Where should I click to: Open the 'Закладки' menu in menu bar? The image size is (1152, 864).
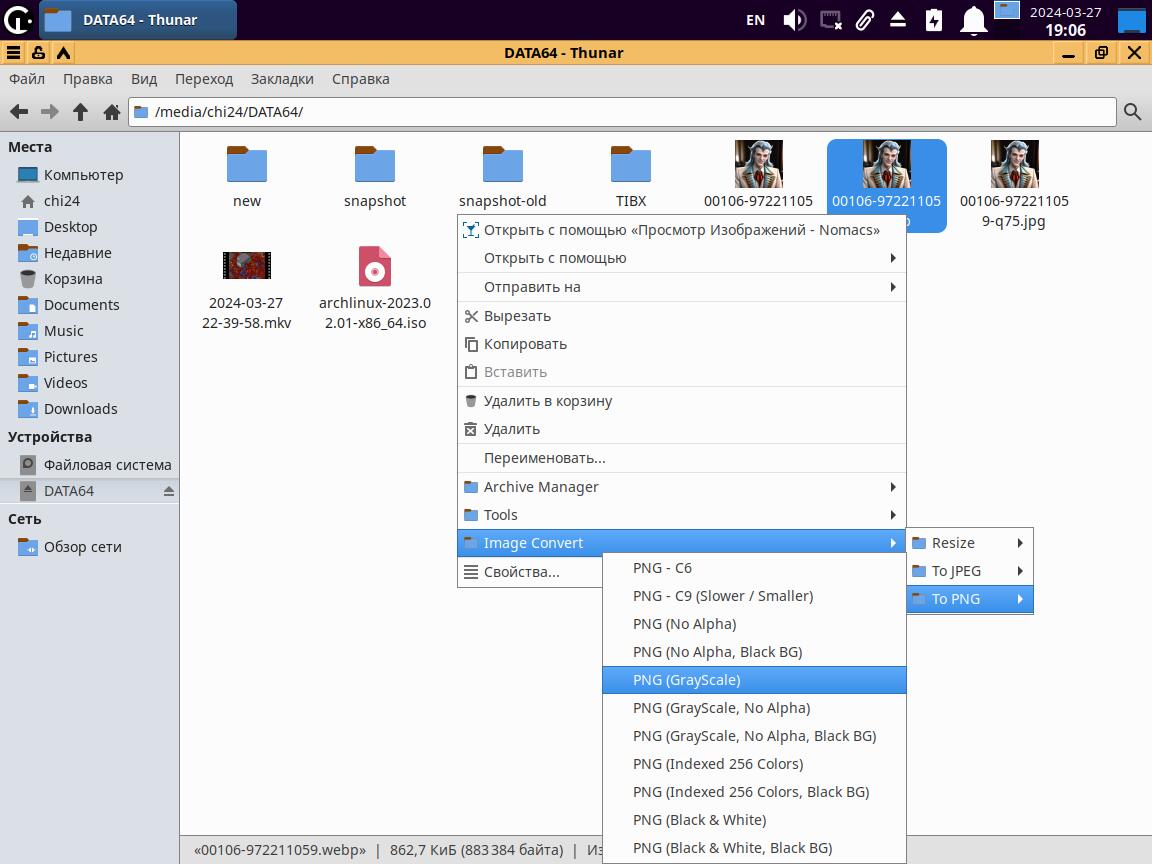(x=282, y=79)
